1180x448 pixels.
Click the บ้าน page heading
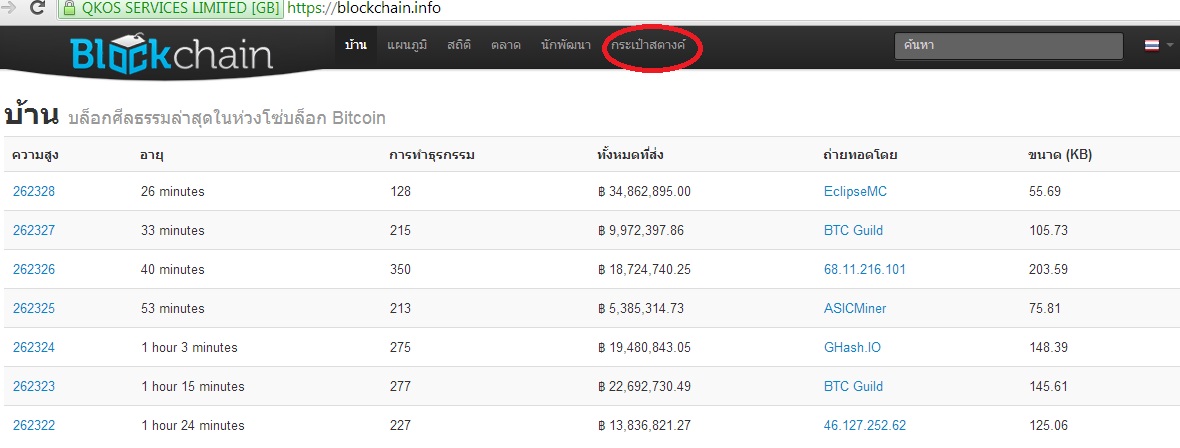[x=32, y=114]
